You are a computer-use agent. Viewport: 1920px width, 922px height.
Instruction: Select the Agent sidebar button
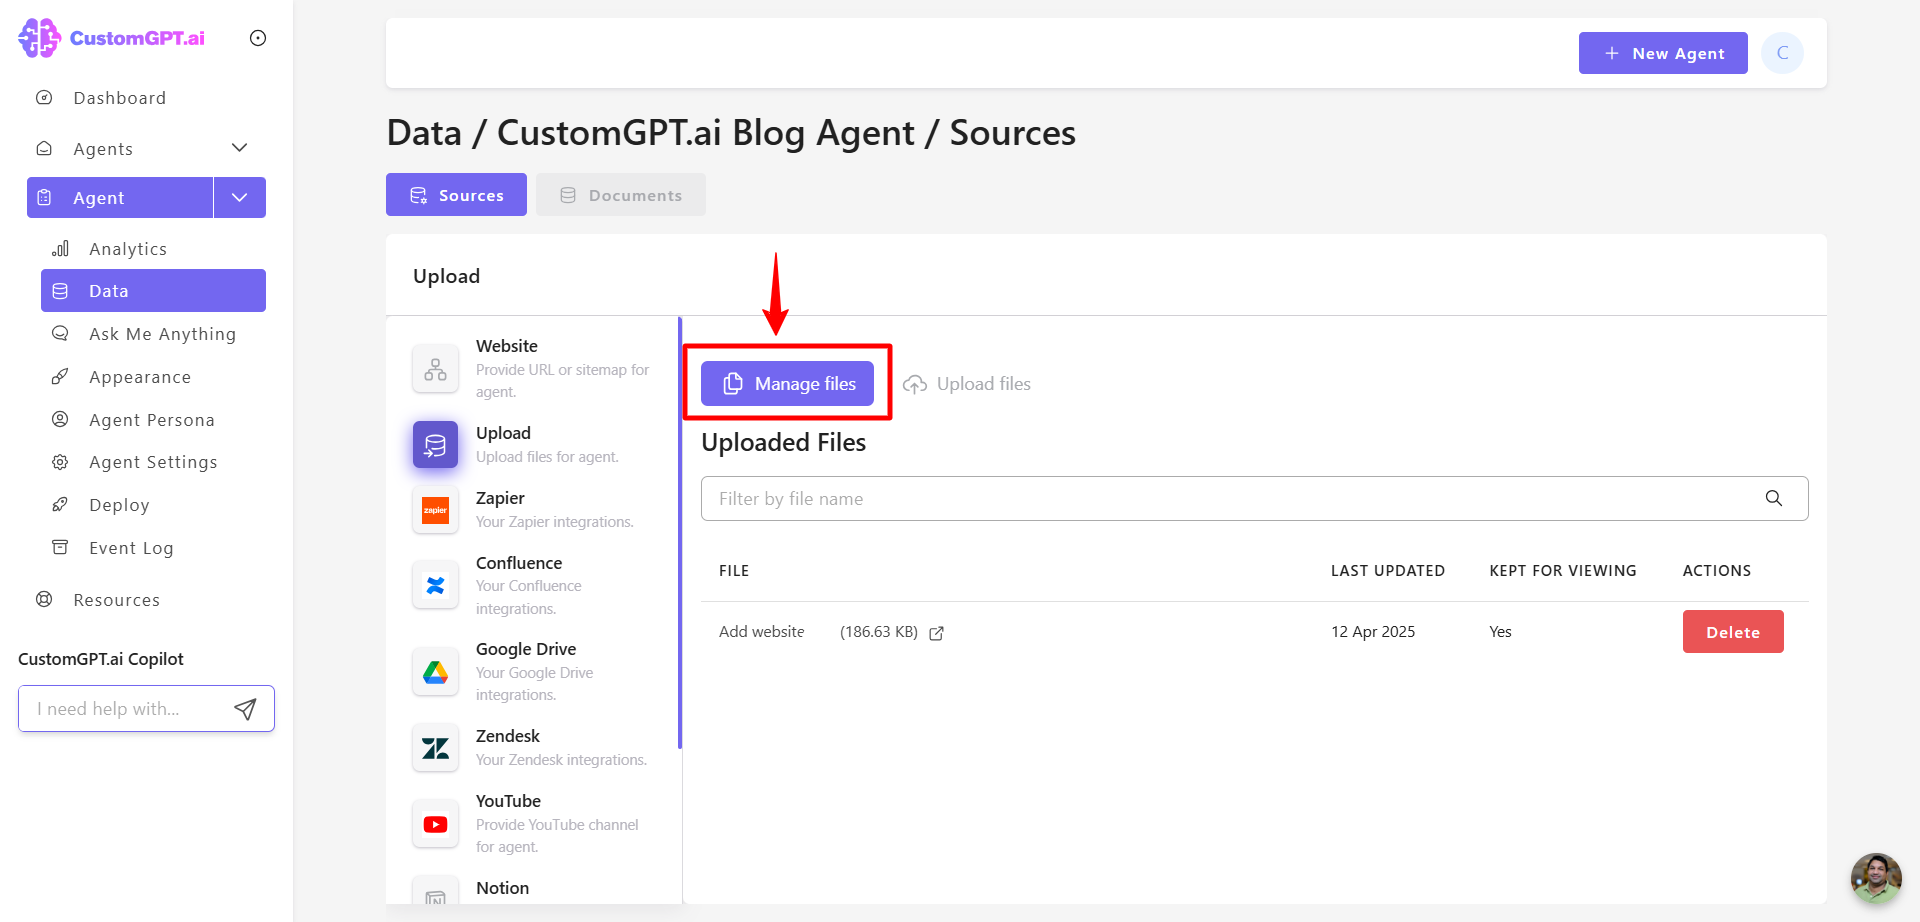(x=120, y=198)
